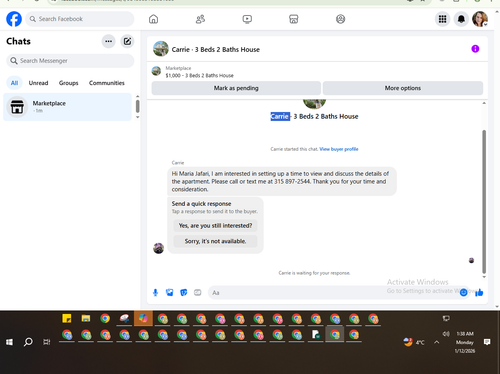Click conversation scrollbar up arrow

coord(484,103)
